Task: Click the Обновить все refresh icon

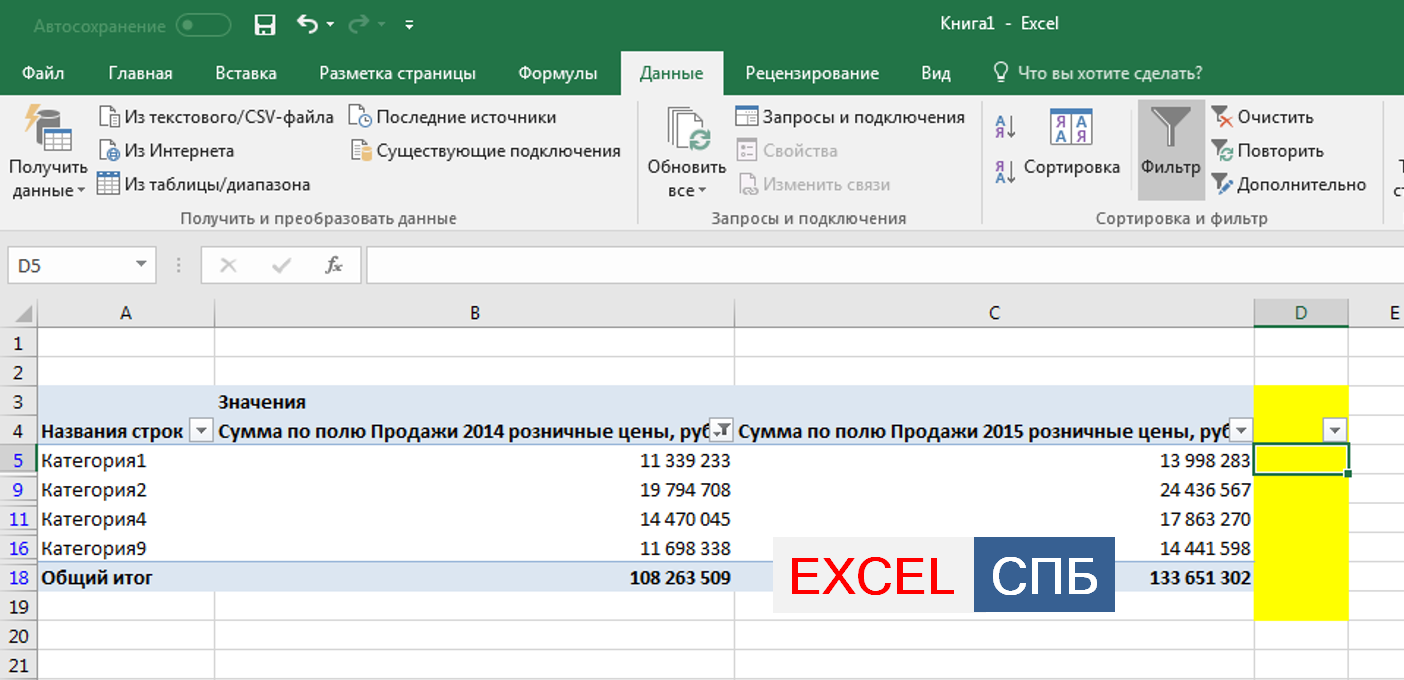Action: coord(687,130)
